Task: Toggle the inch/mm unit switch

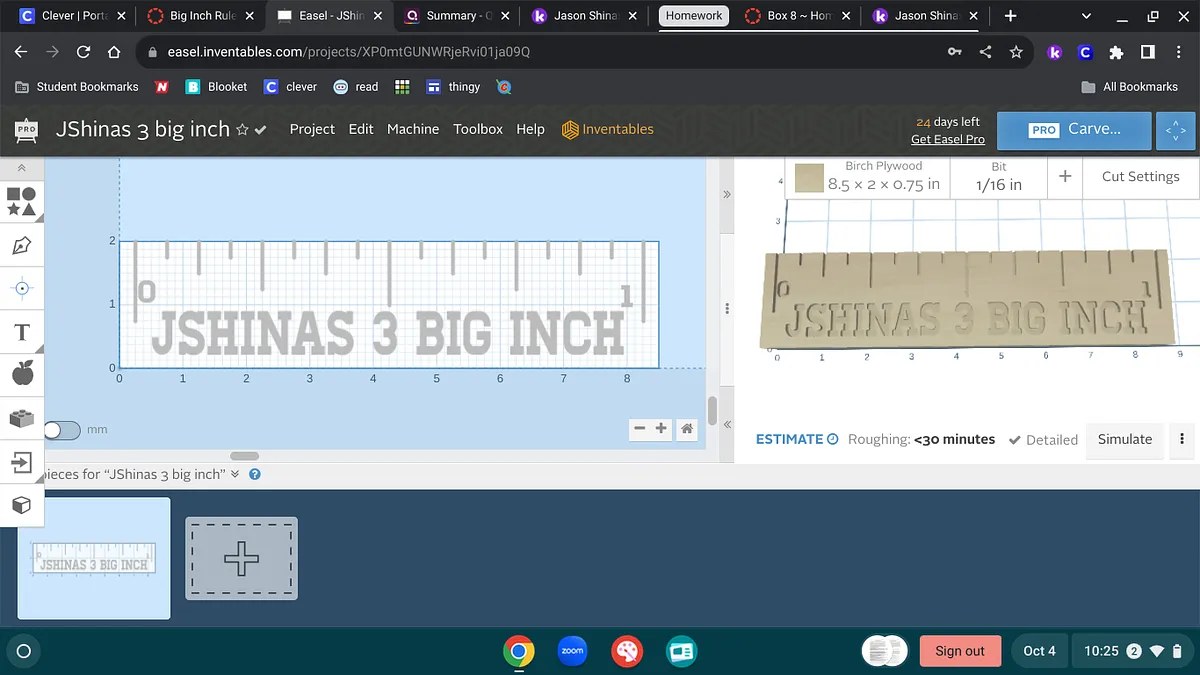Action: pos(61,430)
